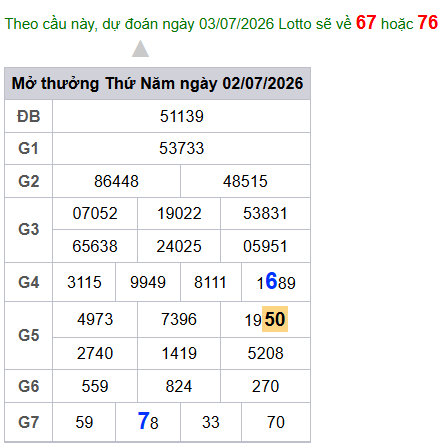The image size is (442, 446).
Task: Click the G5 row label
Action: [x=29, y=335]
